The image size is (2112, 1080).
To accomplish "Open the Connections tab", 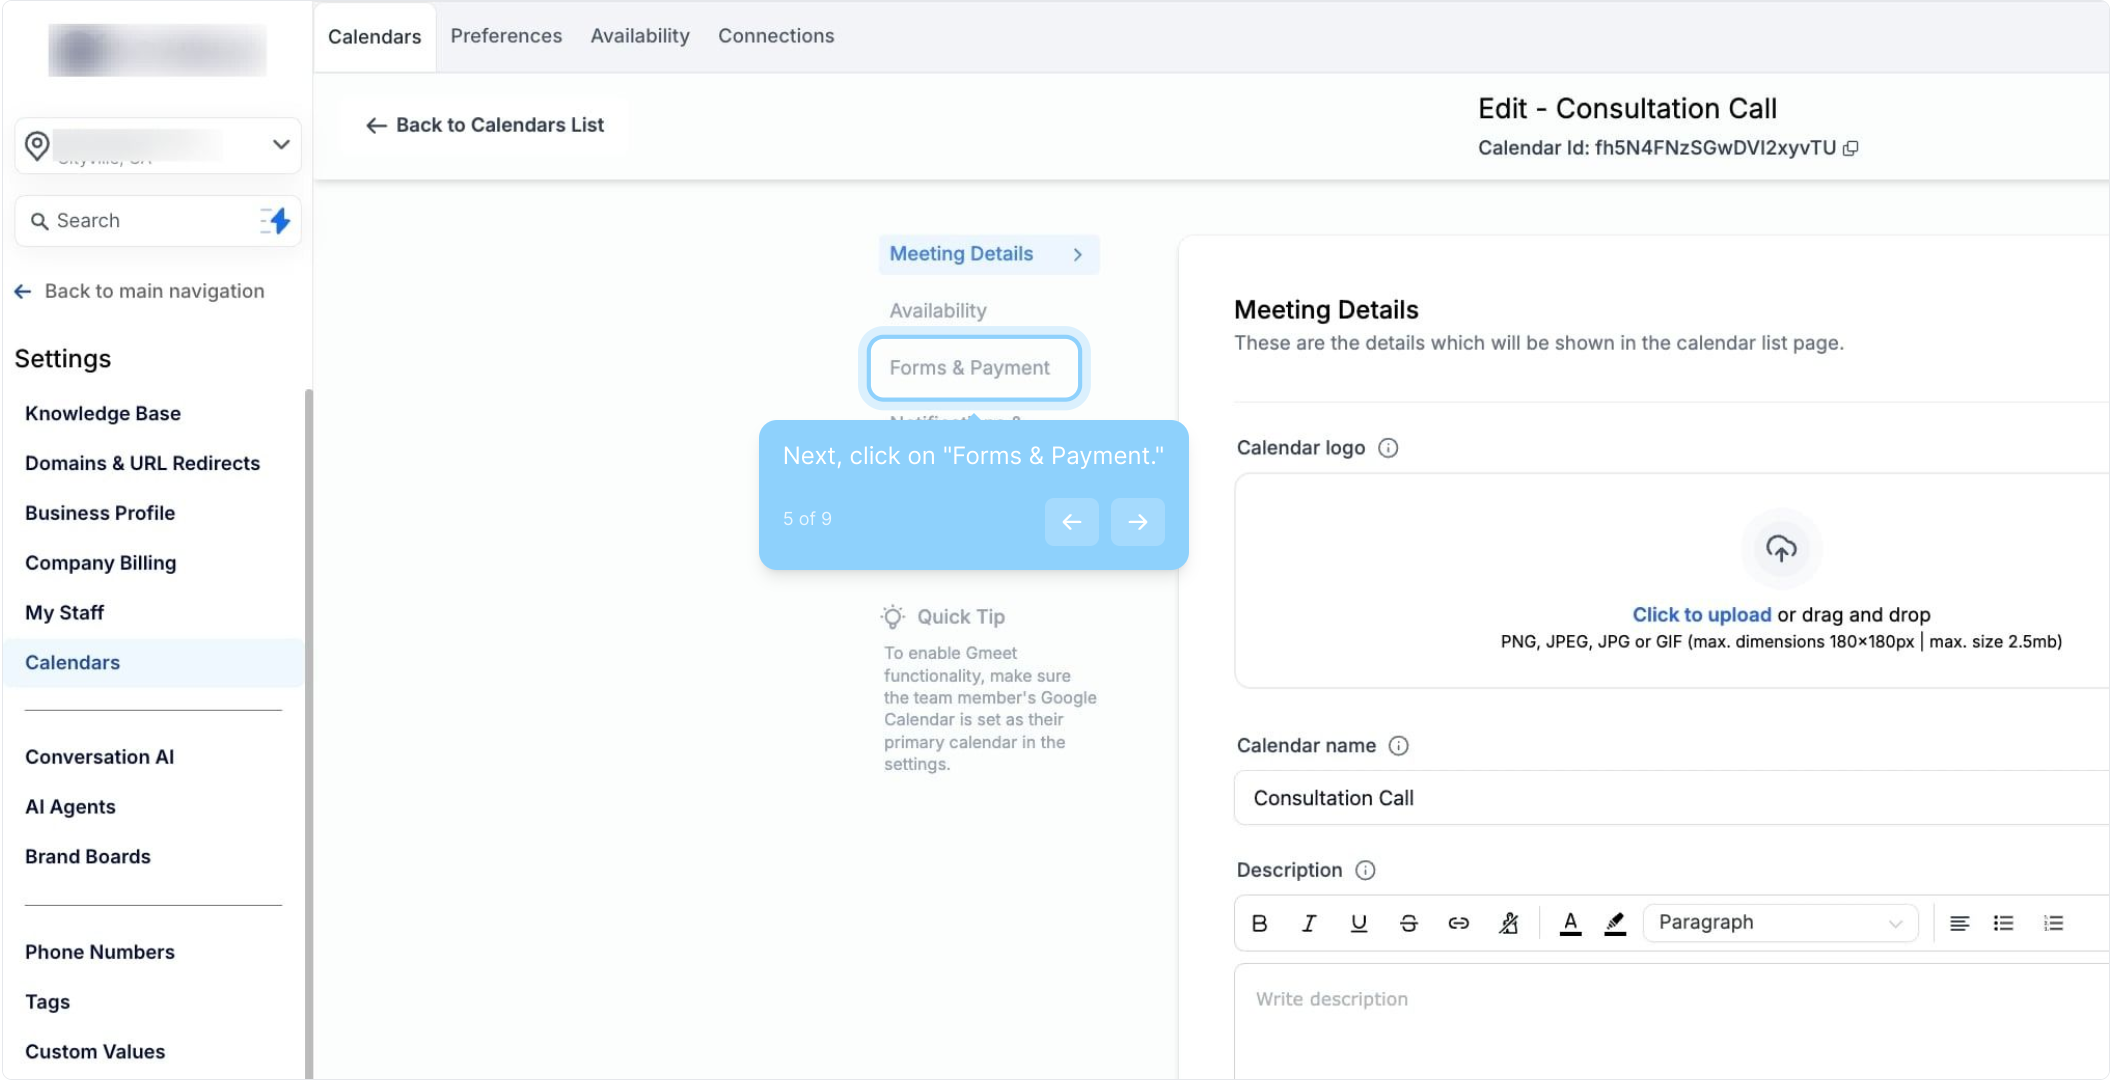I will 776,36.
